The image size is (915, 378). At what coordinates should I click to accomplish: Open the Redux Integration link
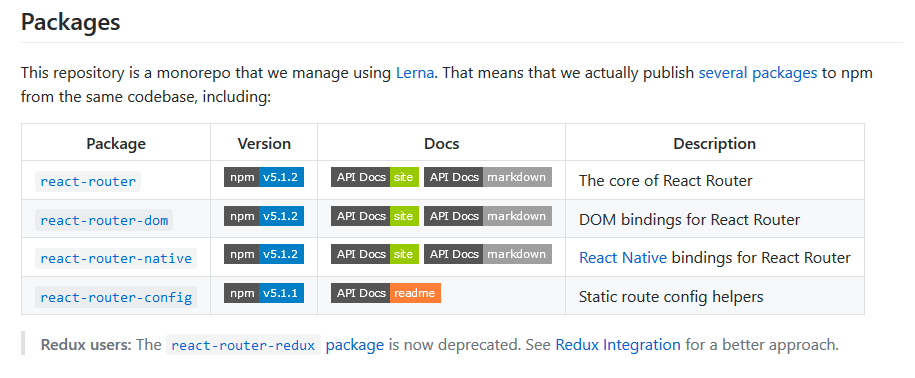pos(618,345)
